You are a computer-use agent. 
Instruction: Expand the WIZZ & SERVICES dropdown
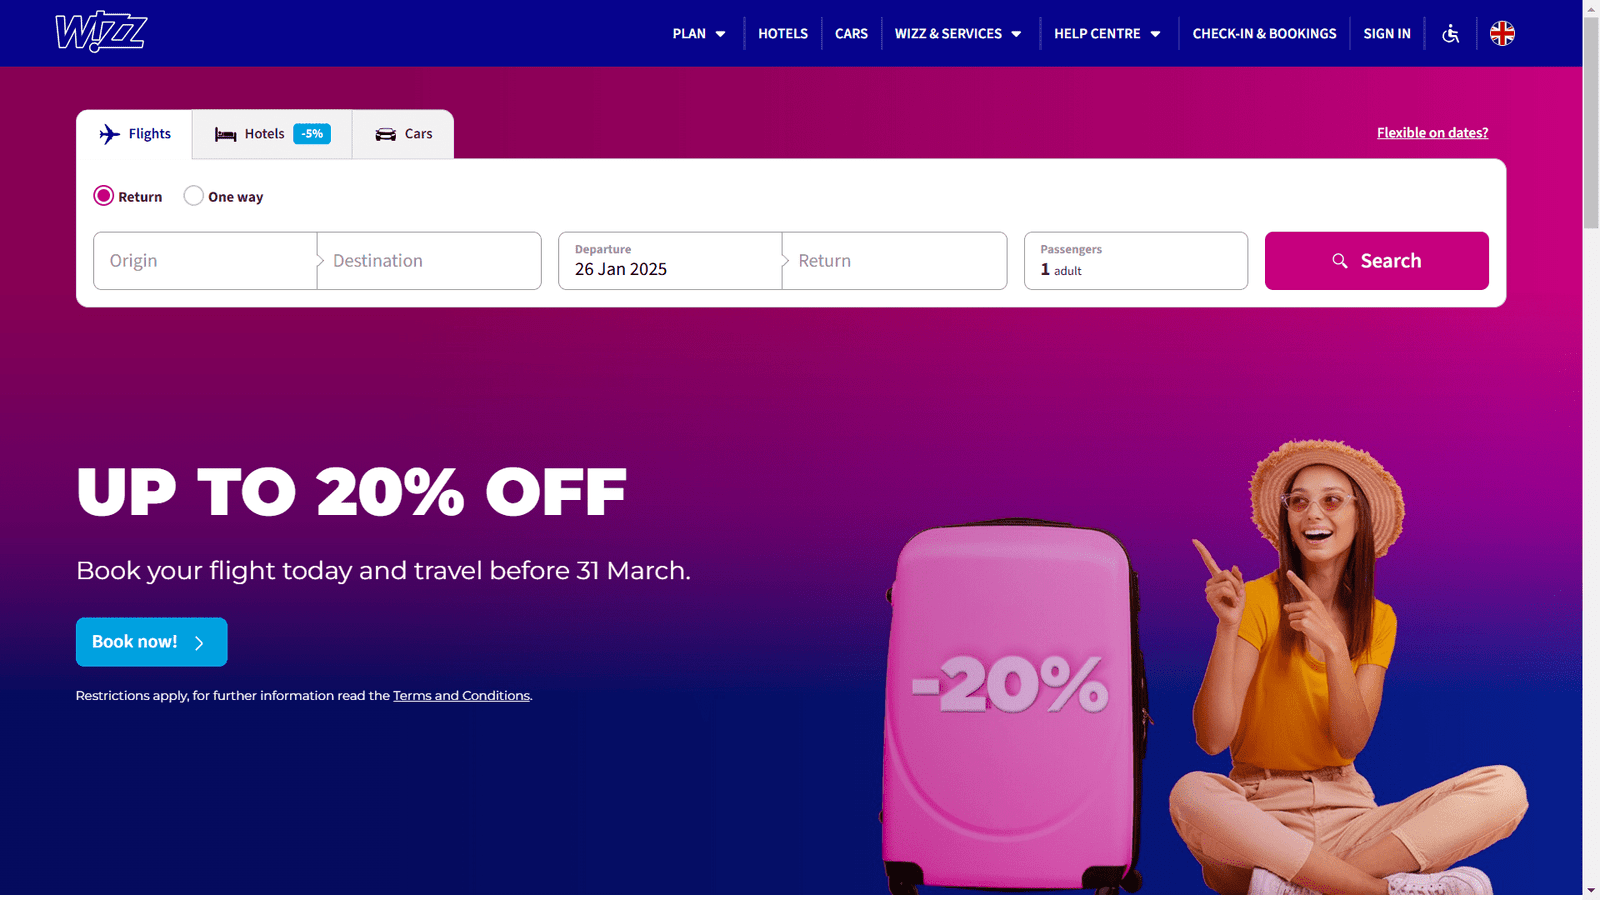tap(958, 34)
